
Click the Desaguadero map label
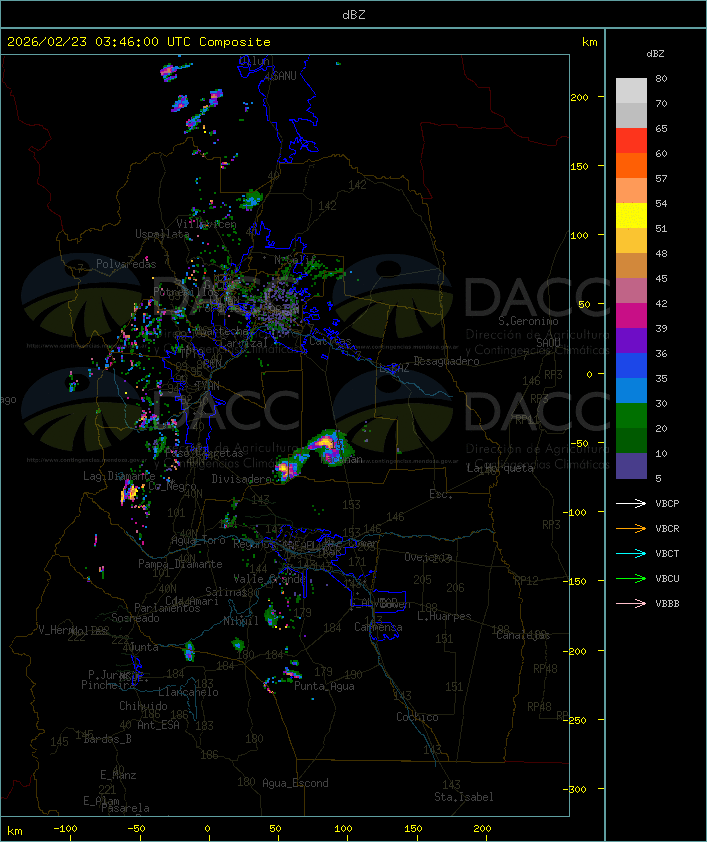[x=446, y=361]
